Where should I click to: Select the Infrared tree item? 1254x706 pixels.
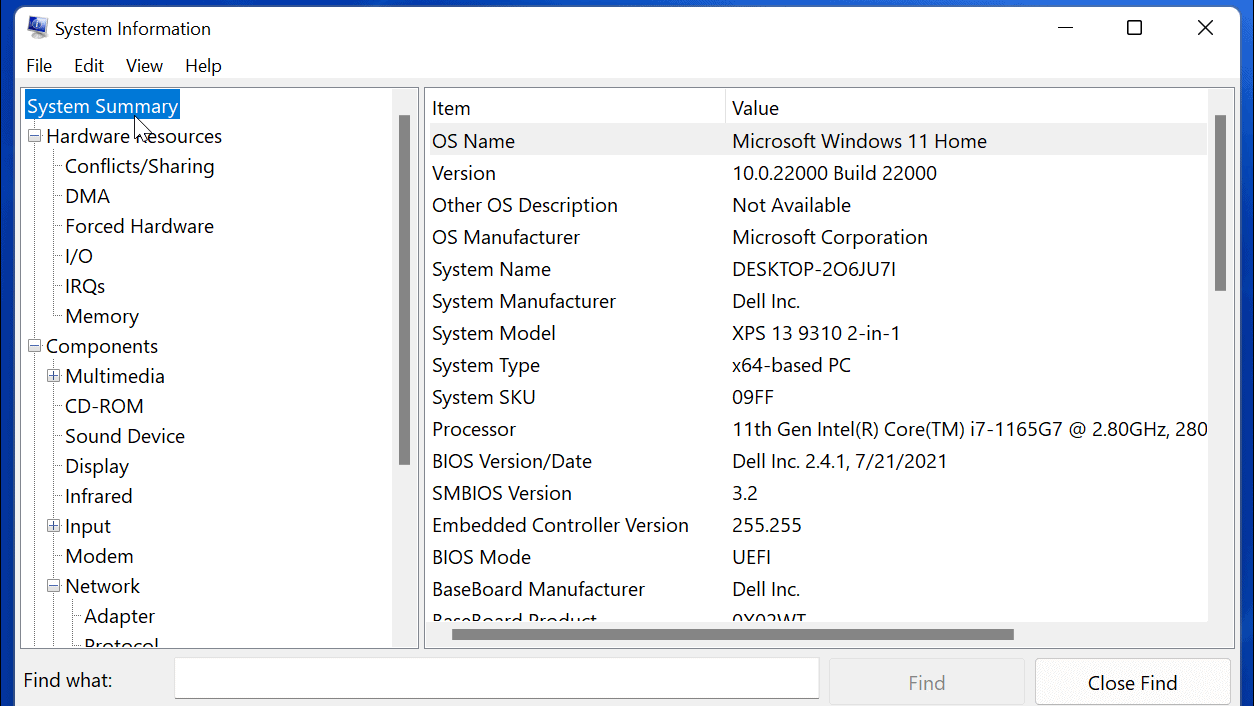click(99, 496)
